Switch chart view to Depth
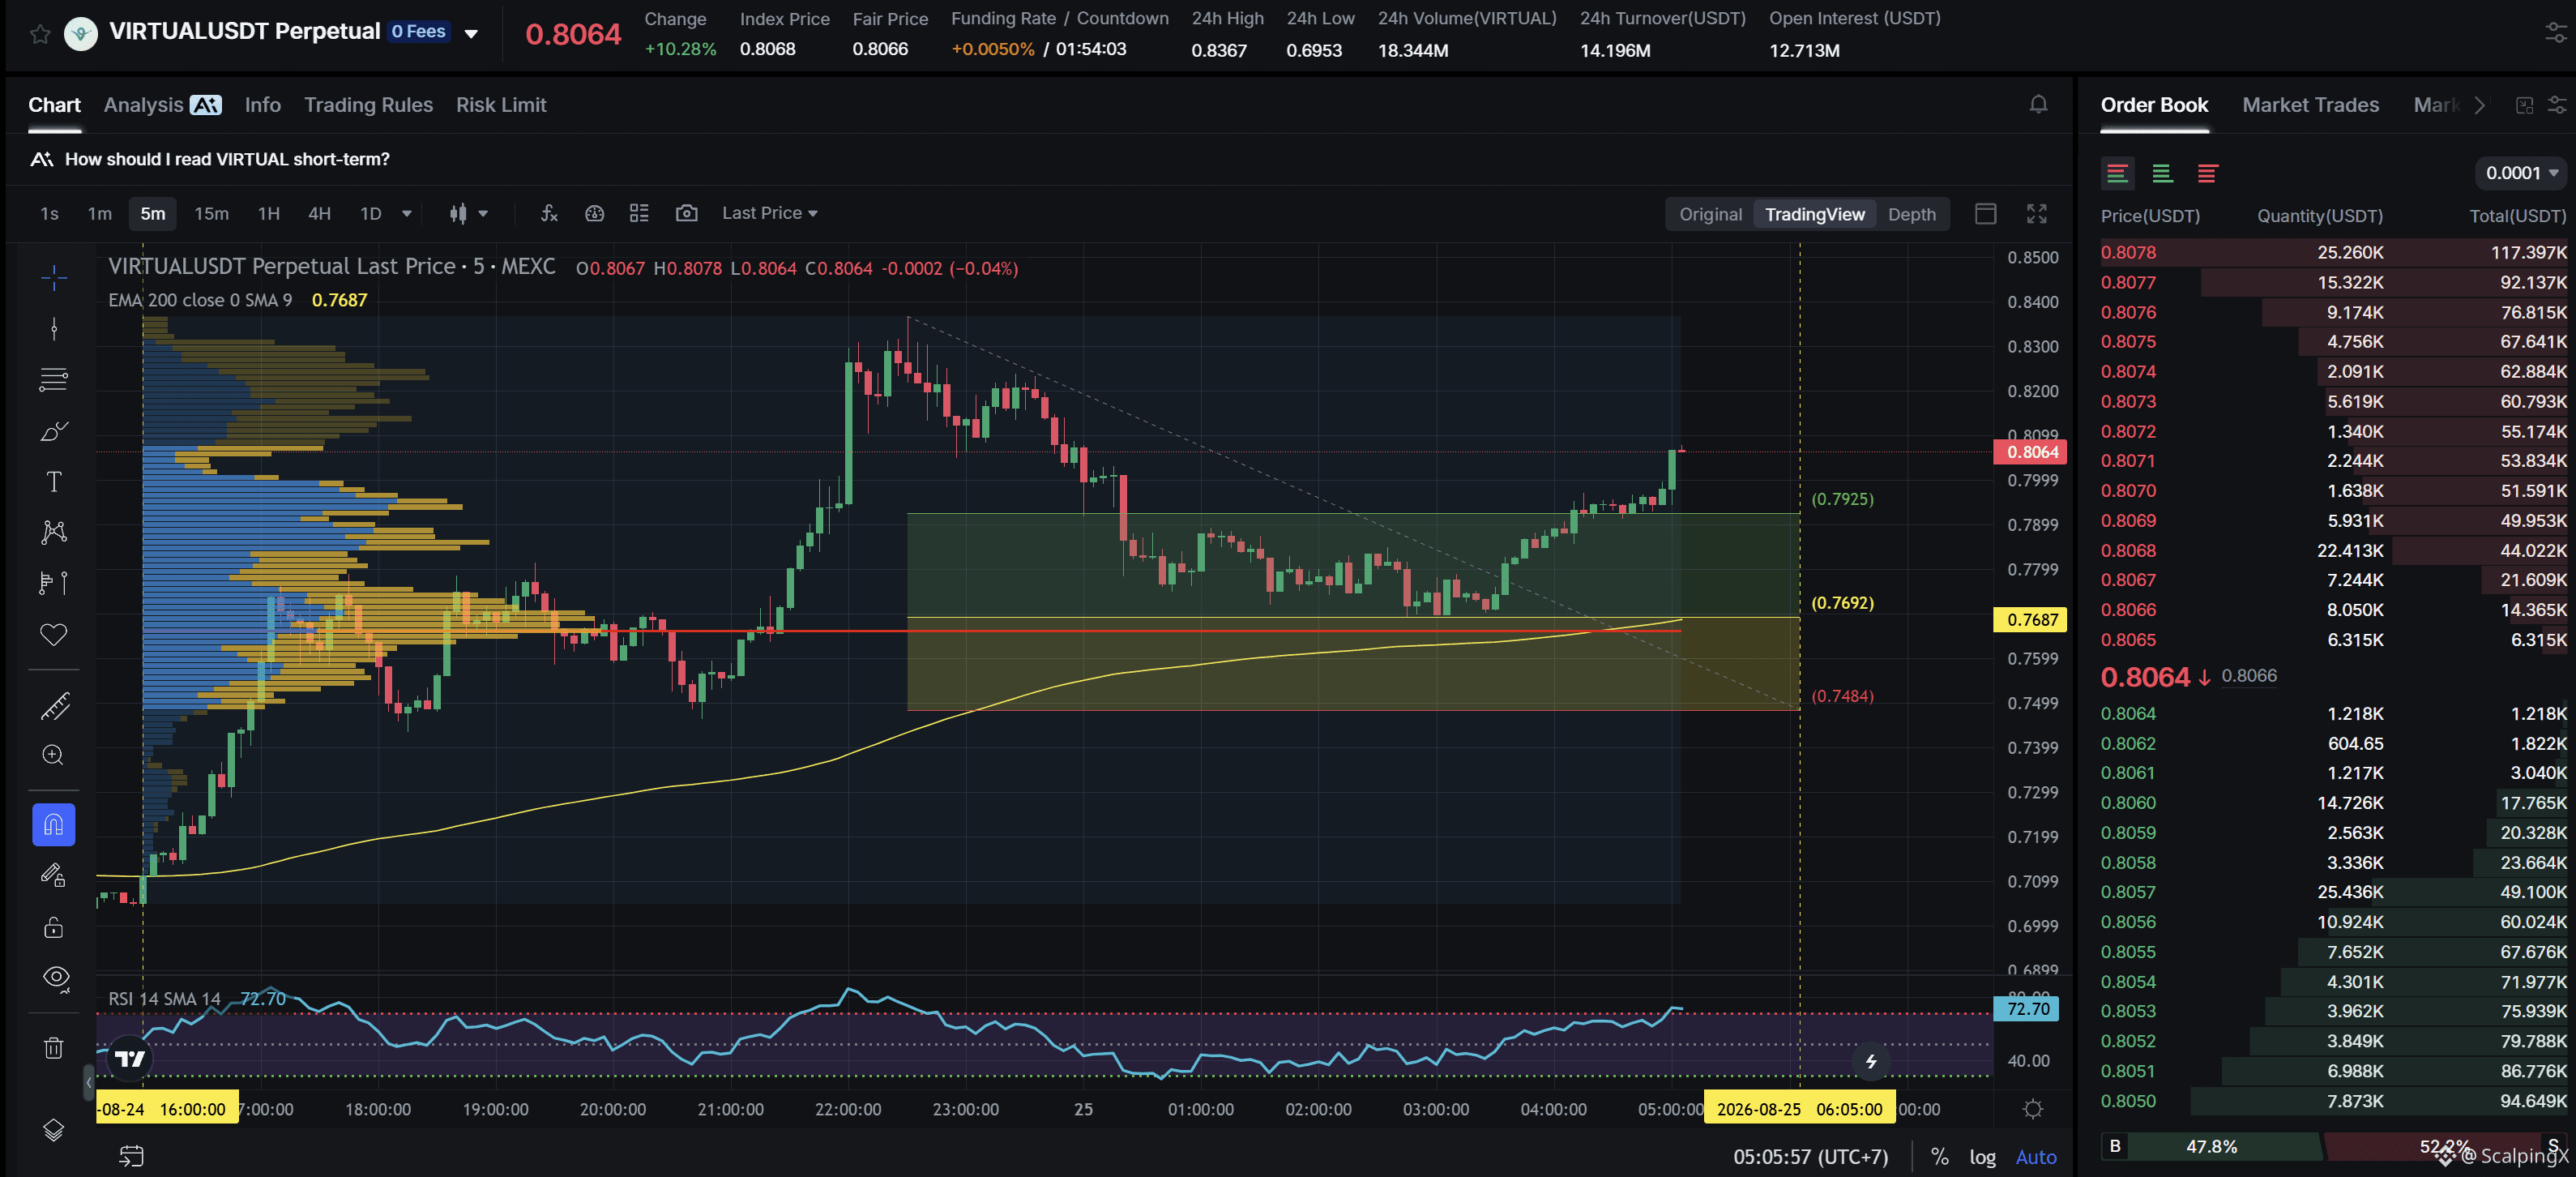The image size is (2576, 1177). tap(1911, 214)
